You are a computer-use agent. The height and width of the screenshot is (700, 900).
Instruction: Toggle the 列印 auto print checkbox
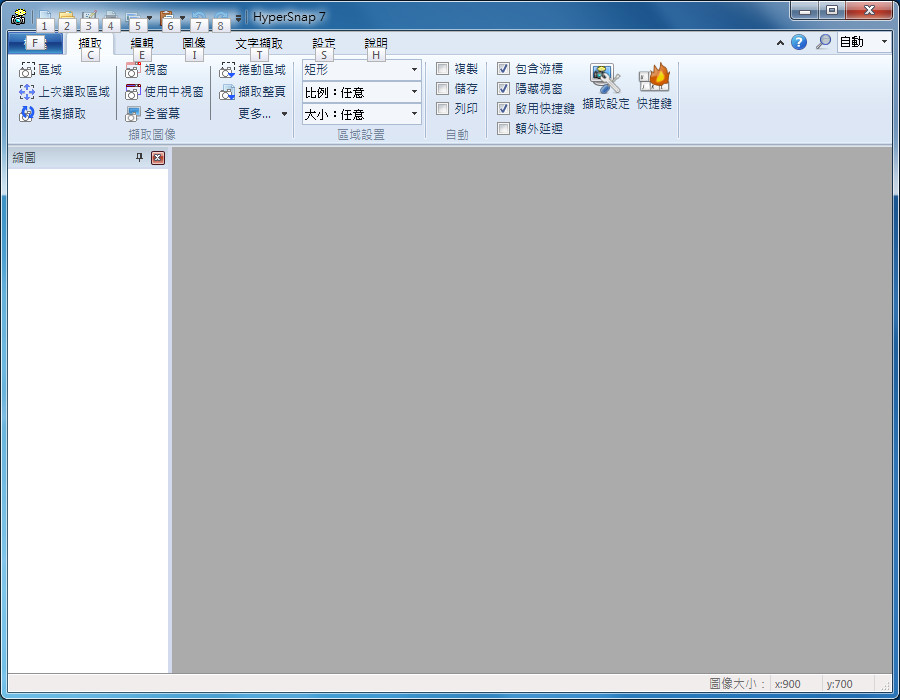click(x=443, y=108)
